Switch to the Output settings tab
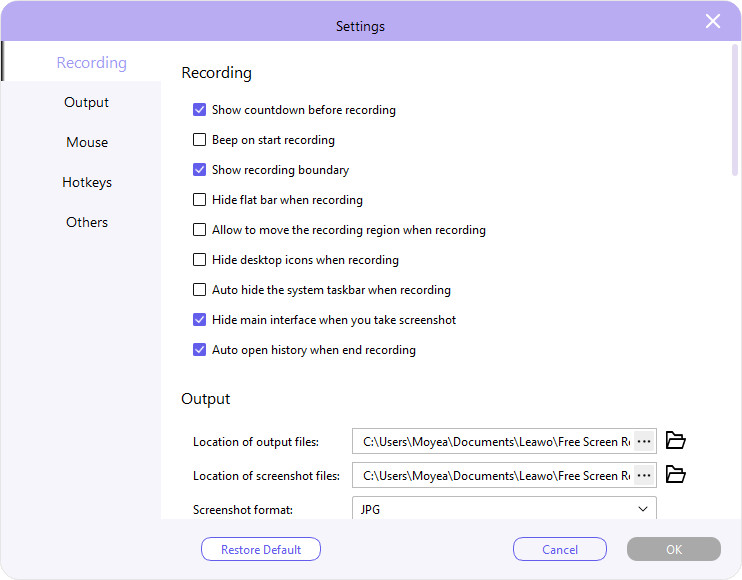 tap(86, 102)
